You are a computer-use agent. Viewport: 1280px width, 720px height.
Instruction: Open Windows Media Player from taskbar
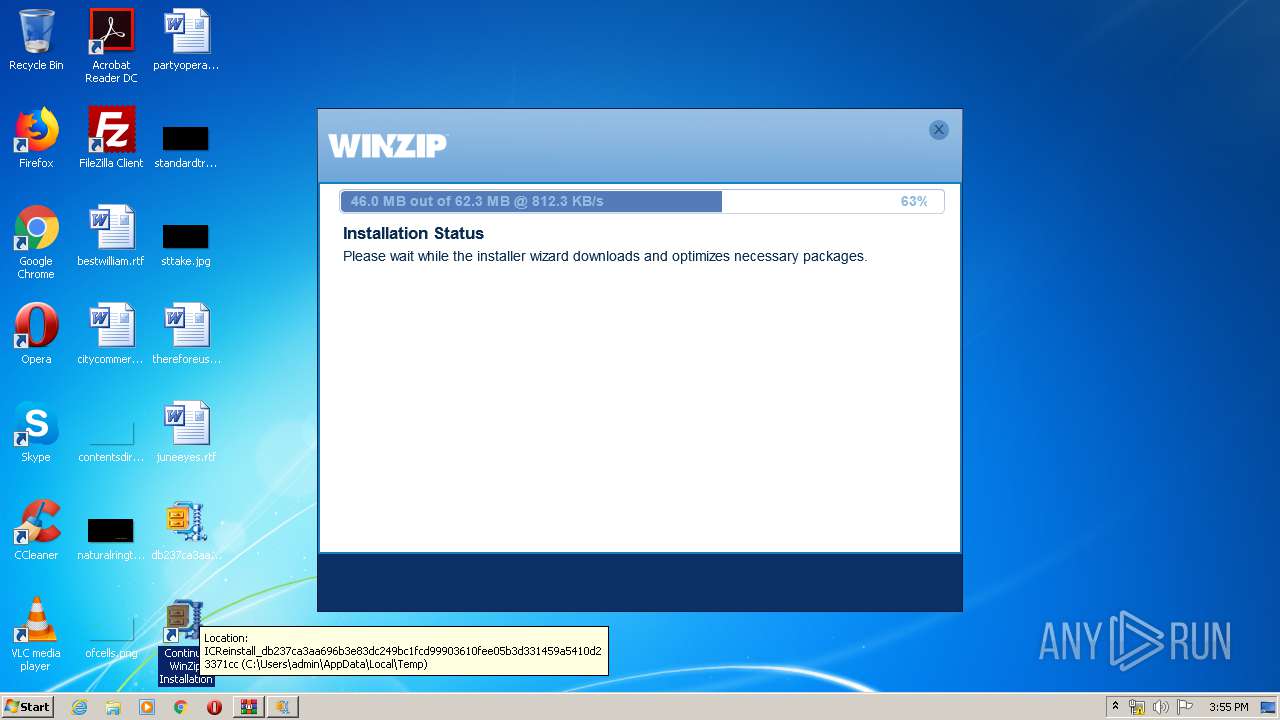(147, 707)
